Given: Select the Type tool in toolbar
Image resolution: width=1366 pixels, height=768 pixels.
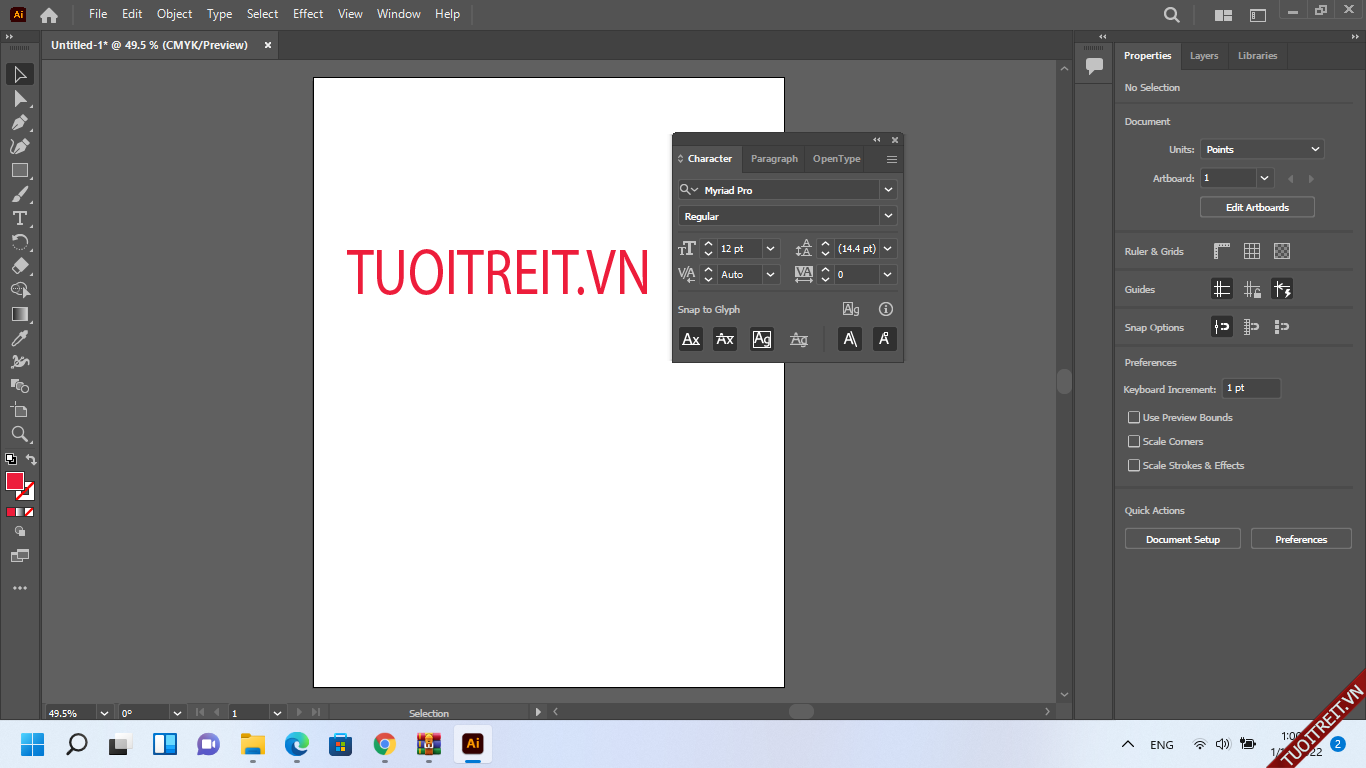Looking at the screenshot, I should pyautogui.click(x=19, y=218).
